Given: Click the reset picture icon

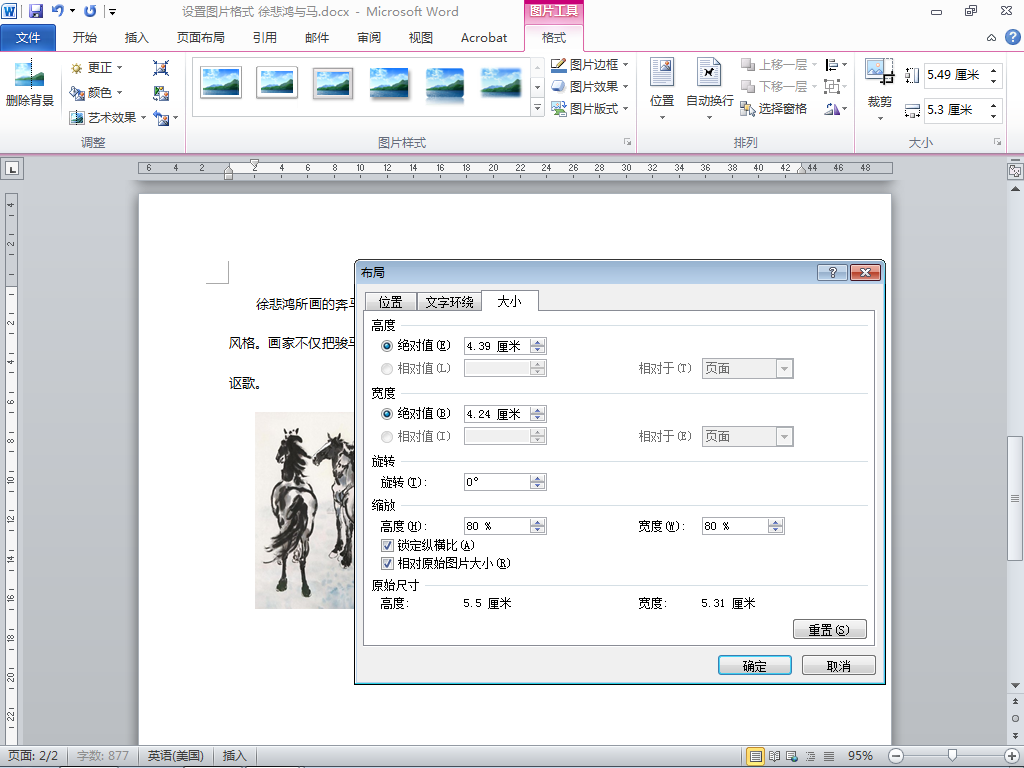Looking at the screenshot, I should [161, 118].
